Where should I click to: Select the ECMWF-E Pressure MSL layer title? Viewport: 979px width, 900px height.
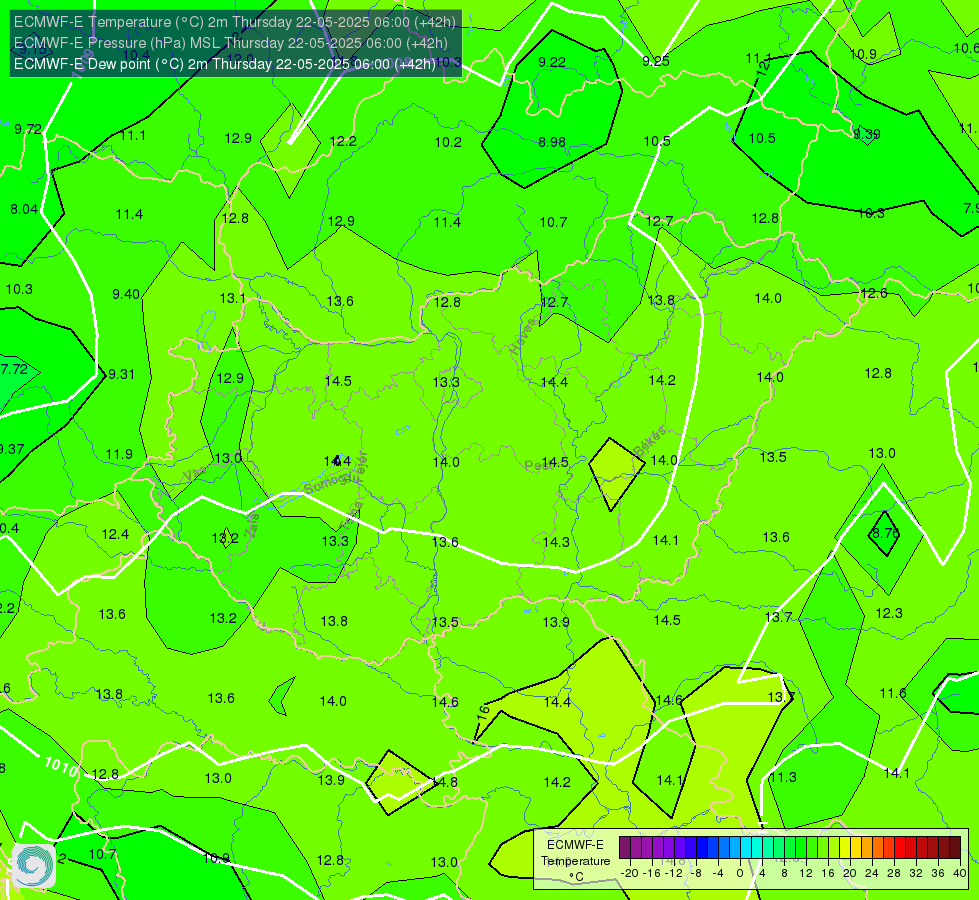point(230,43)
